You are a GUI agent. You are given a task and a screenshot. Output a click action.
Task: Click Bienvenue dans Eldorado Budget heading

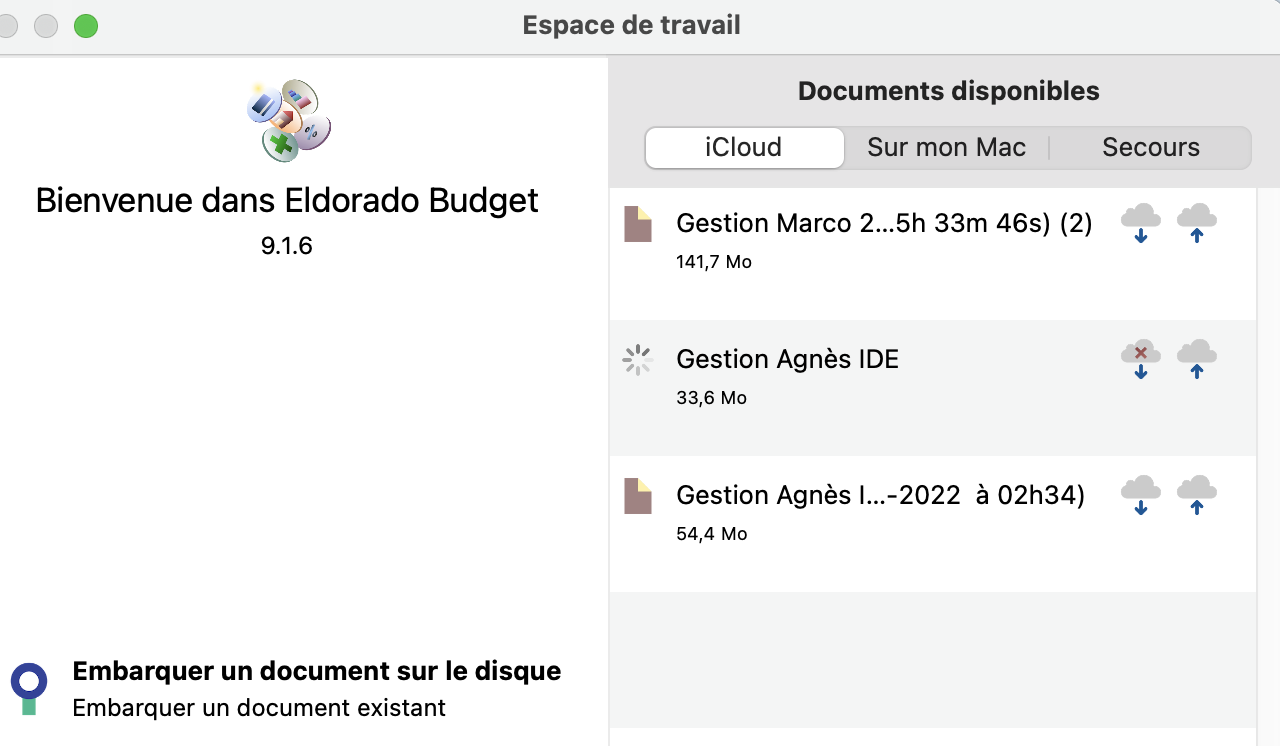pos(287,200)
